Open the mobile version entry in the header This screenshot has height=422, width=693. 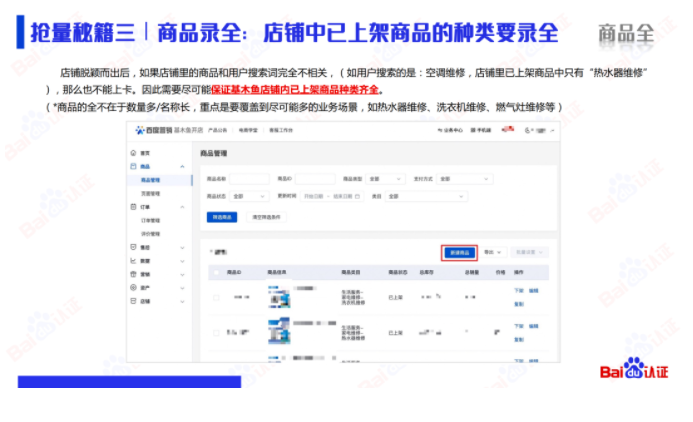(481, 130)
